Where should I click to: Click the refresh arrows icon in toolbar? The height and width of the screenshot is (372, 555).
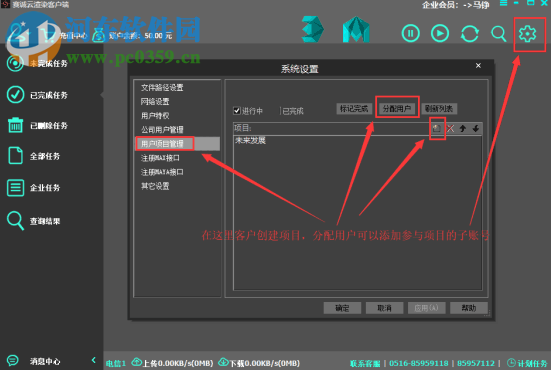point(469,34)
